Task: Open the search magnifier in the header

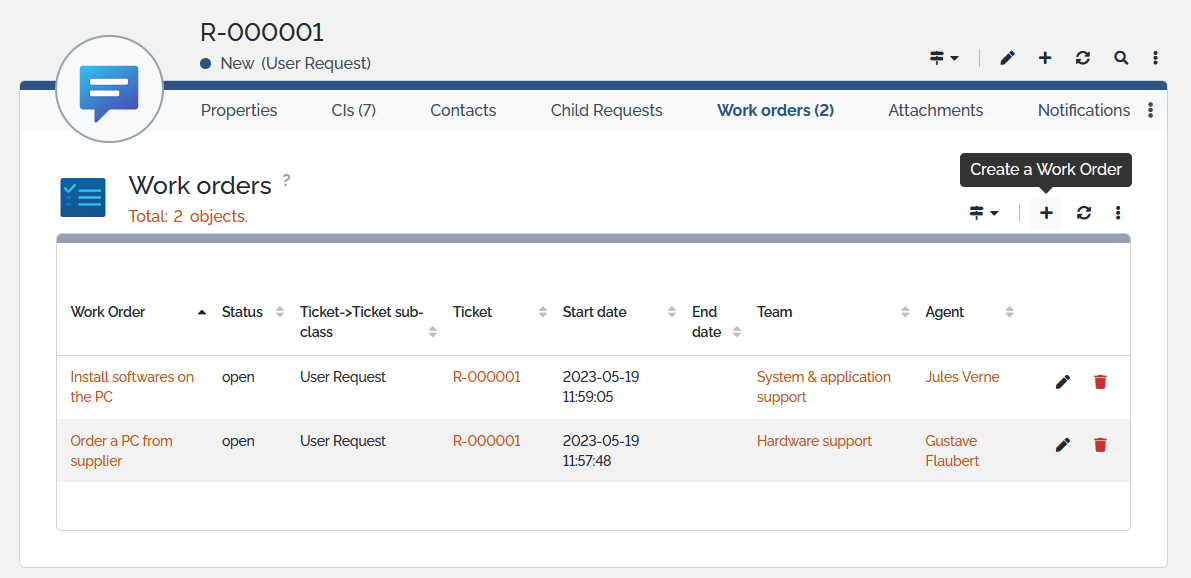Action: point(1121,58)
